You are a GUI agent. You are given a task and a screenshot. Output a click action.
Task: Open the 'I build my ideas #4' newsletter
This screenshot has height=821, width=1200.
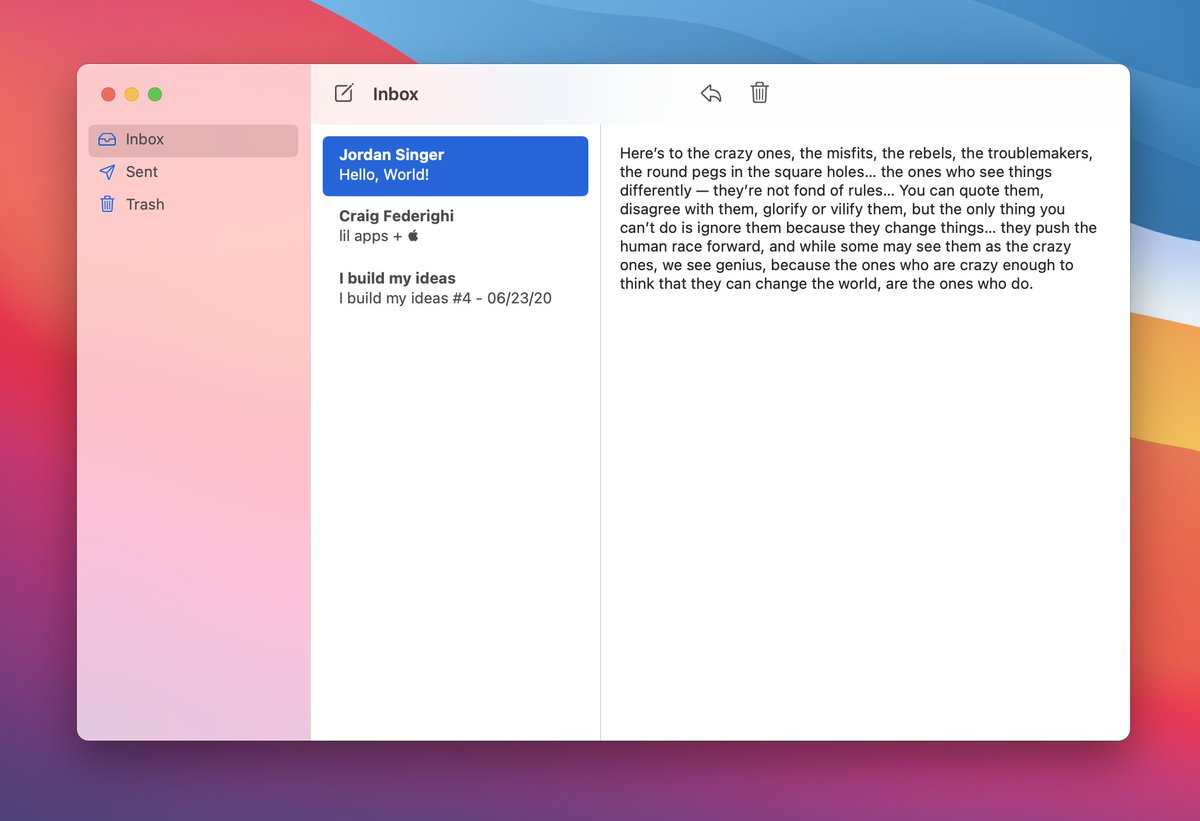[455, 288]
